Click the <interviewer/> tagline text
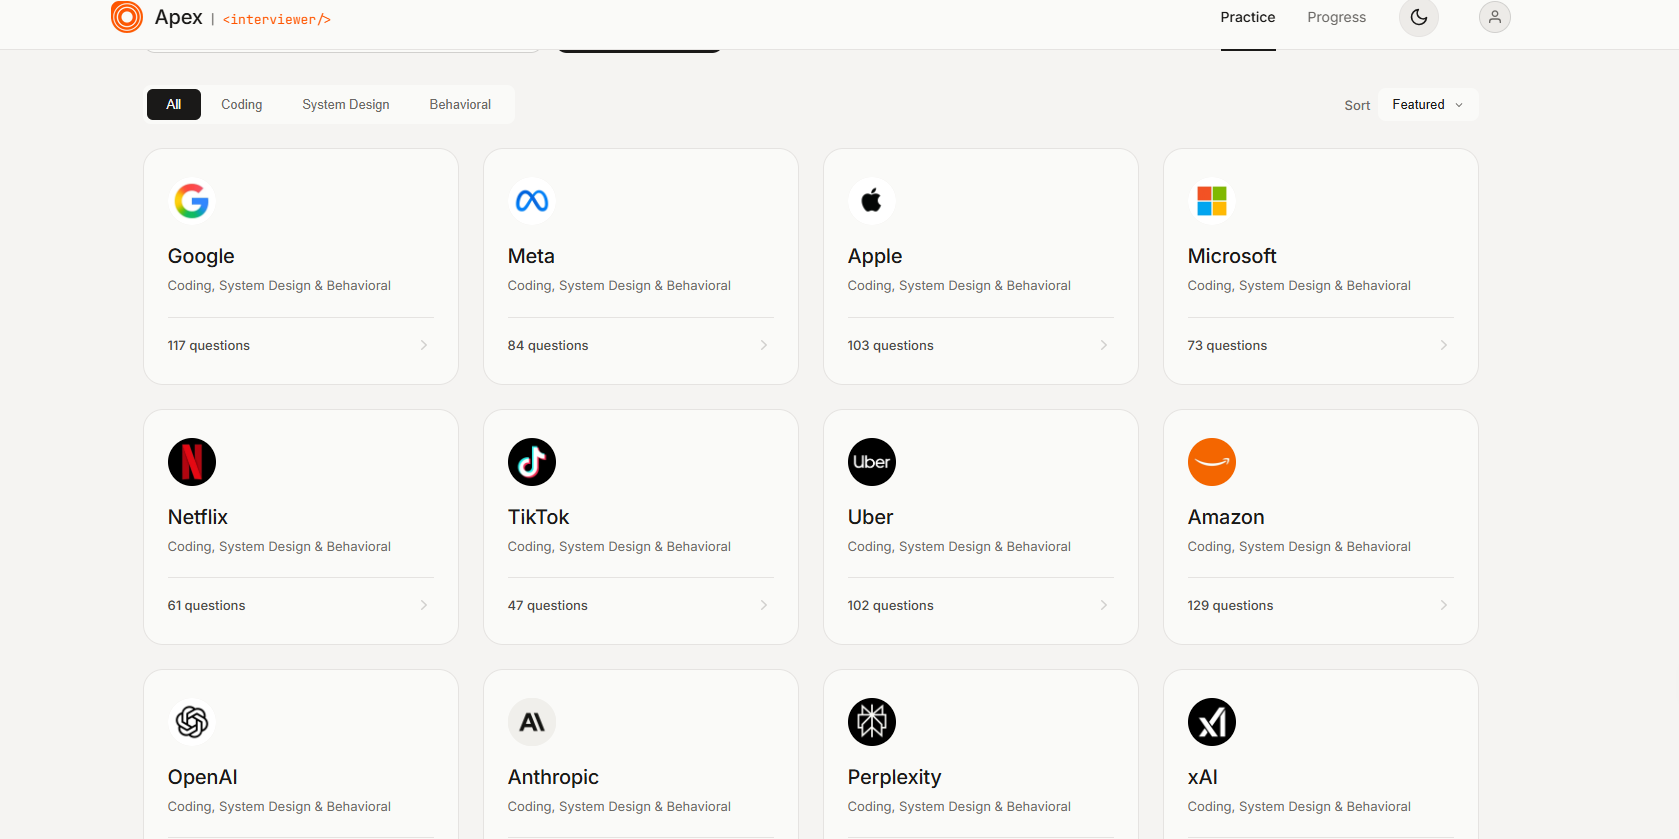This screenshot has width=1679, height=839. tap(277, 19)
